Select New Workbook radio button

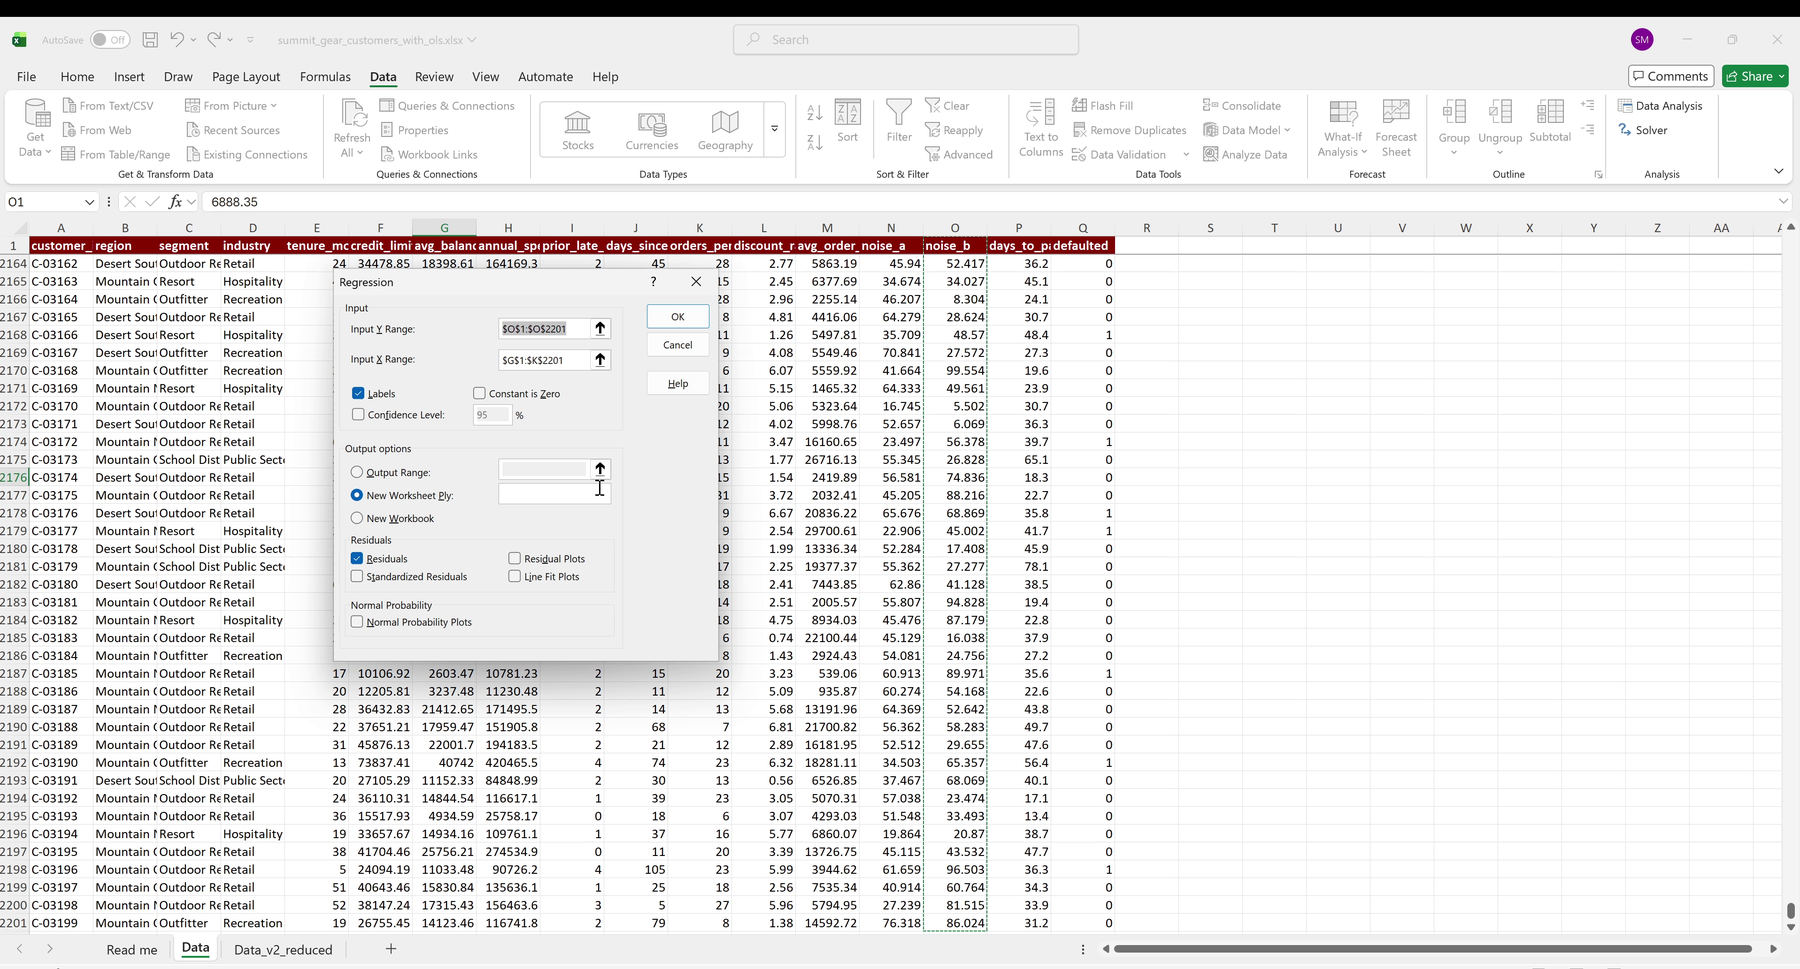coord(357,518)
